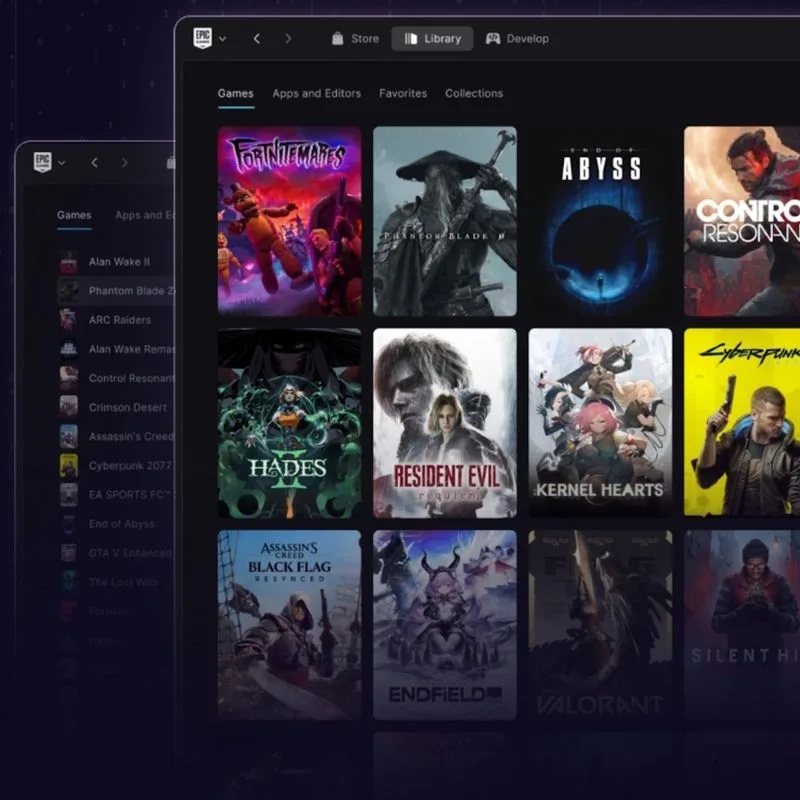Screen dimensions: 800x800
Task: Open the Control Resonant game cover
Action: [x=742, y=221]
